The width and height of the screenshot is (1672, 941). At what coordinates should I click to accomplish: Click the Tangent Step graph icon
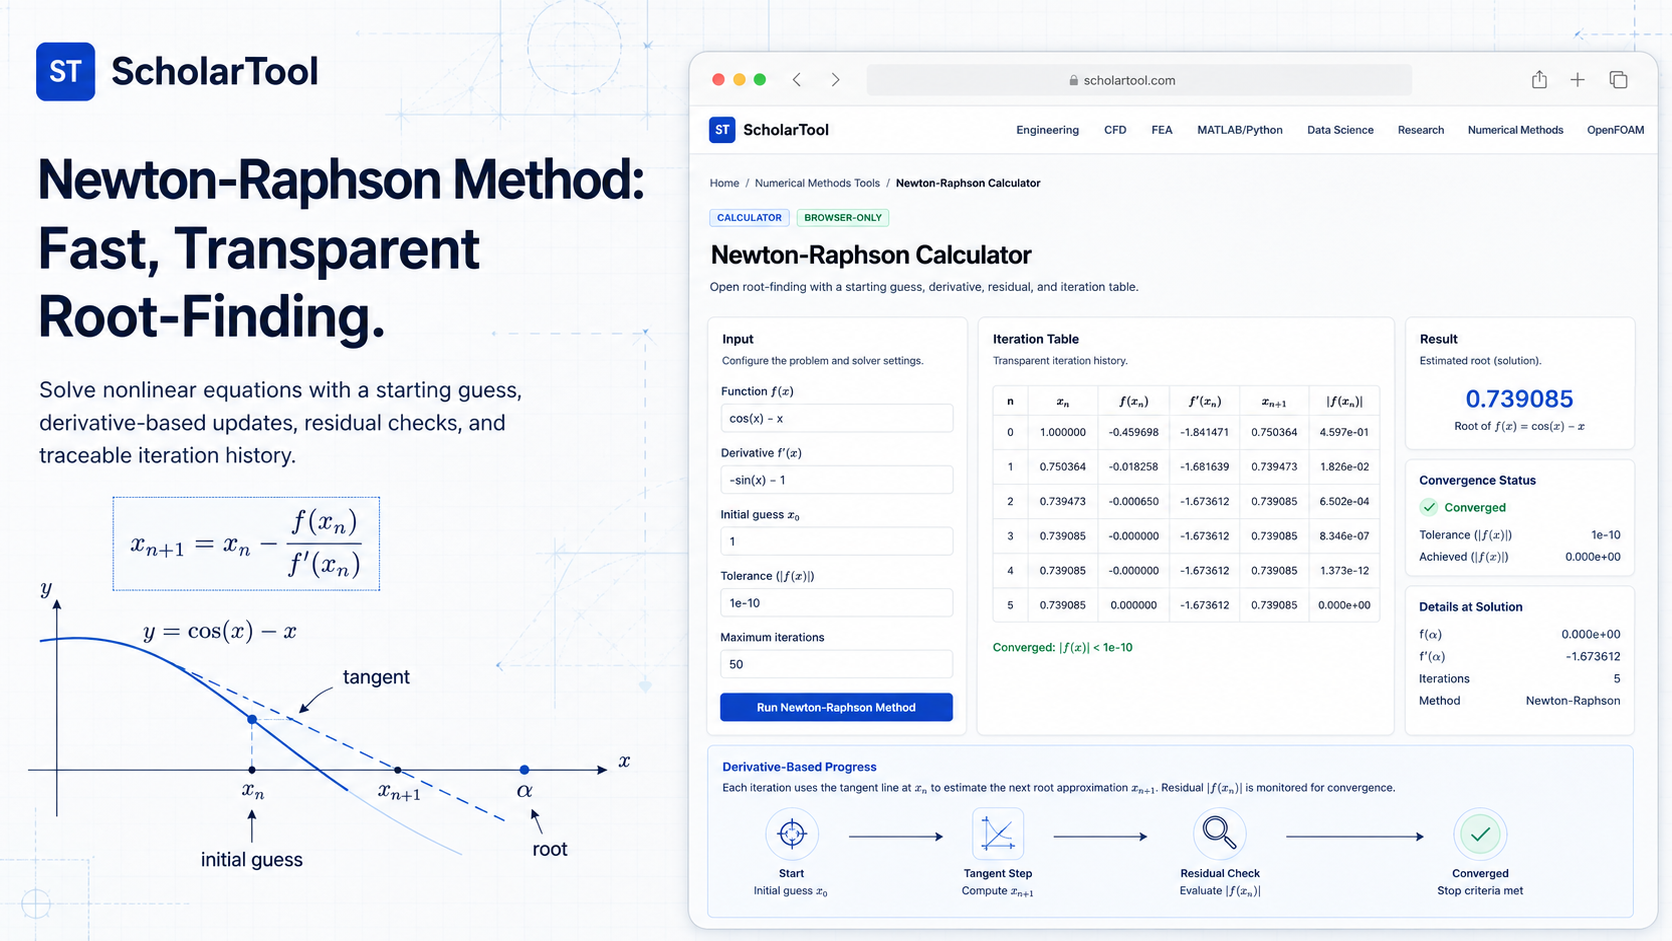tap(998, 833)
